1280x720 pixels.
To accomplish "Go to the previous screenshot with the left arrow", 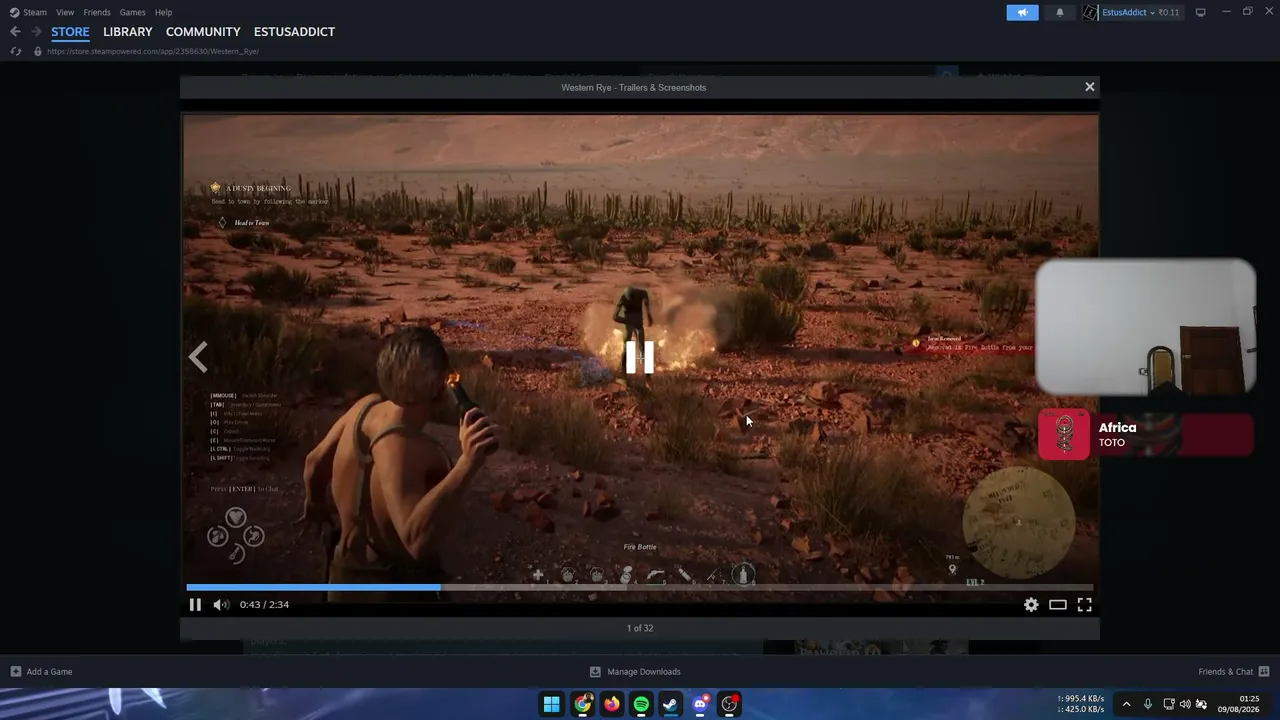I will tap(198, 357).
